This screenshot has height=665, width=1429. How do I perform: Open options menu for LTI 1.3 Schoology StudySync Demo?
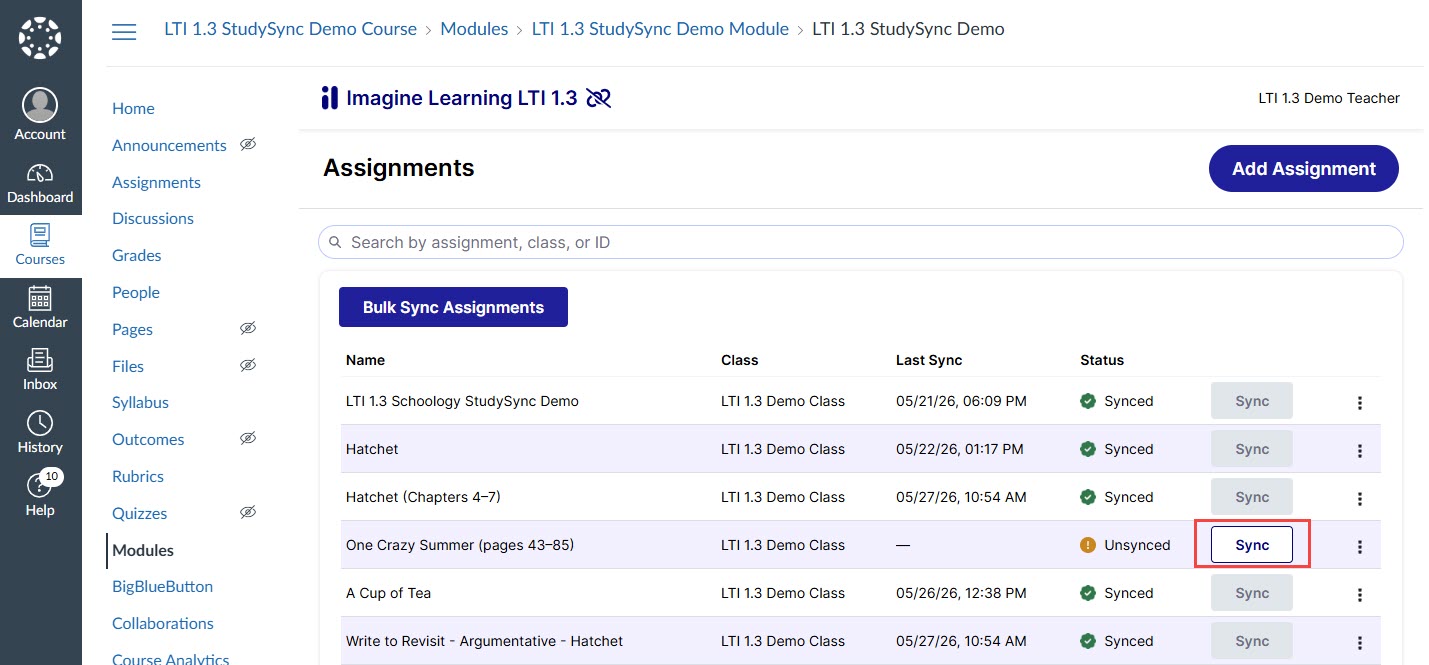point(1359,403)
